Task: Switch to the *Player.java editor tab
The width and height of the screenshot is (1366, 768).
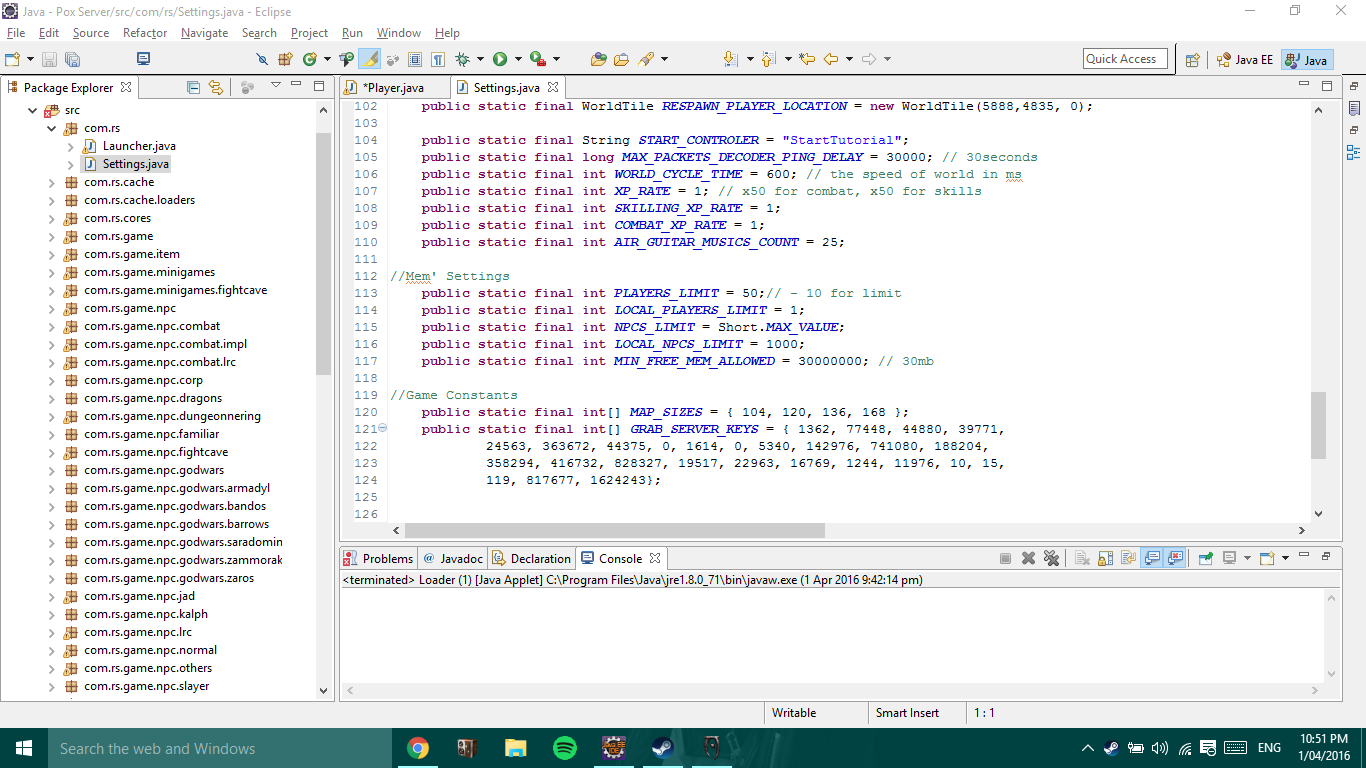Action: [392, 87]
